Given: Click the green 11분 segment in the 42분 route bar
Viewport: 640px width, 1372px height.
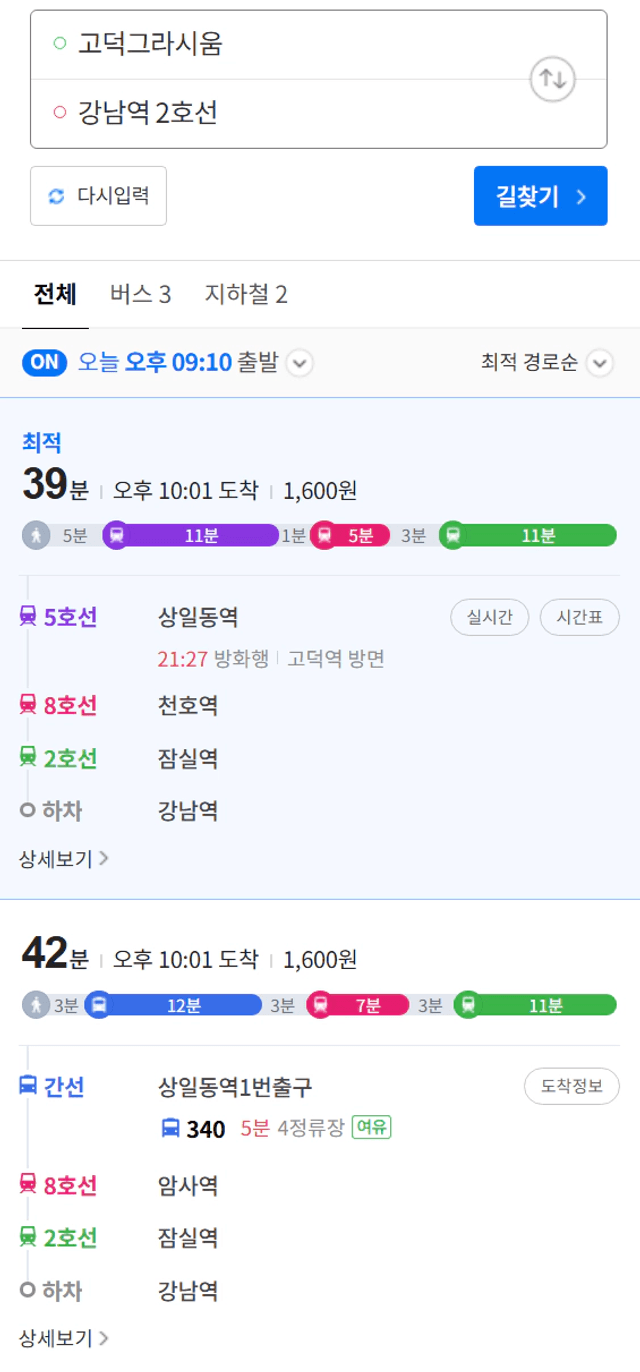Looking at the screenshot, I should [x=536, y=1005].
